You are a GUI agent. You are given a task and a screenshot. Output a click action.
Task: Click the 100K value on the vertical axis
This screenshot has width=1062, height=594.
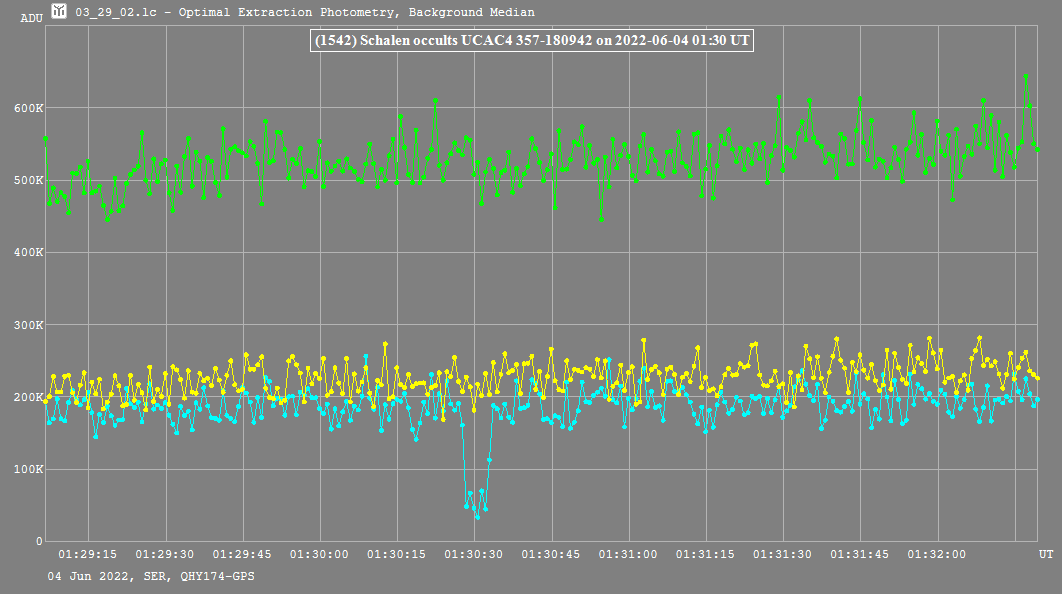(28, 469)
